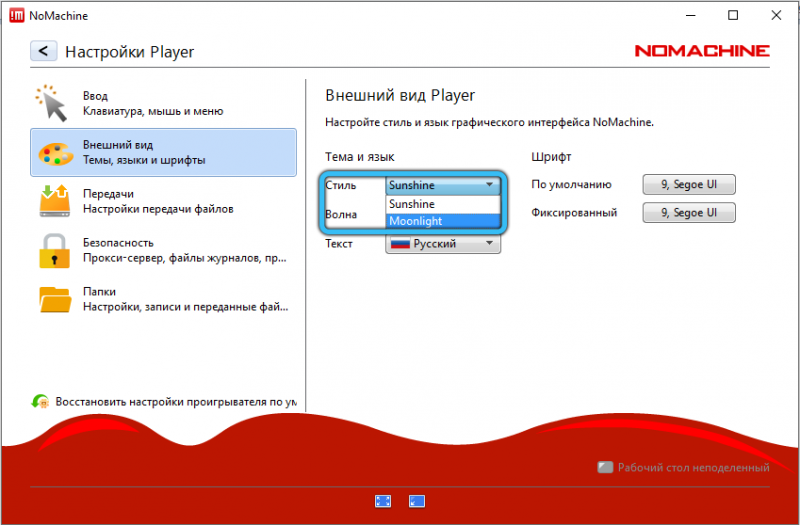The height and width of the screenshot is (525, 800).
Task: Click the Тема и язык label
Action: coord(360,157)
